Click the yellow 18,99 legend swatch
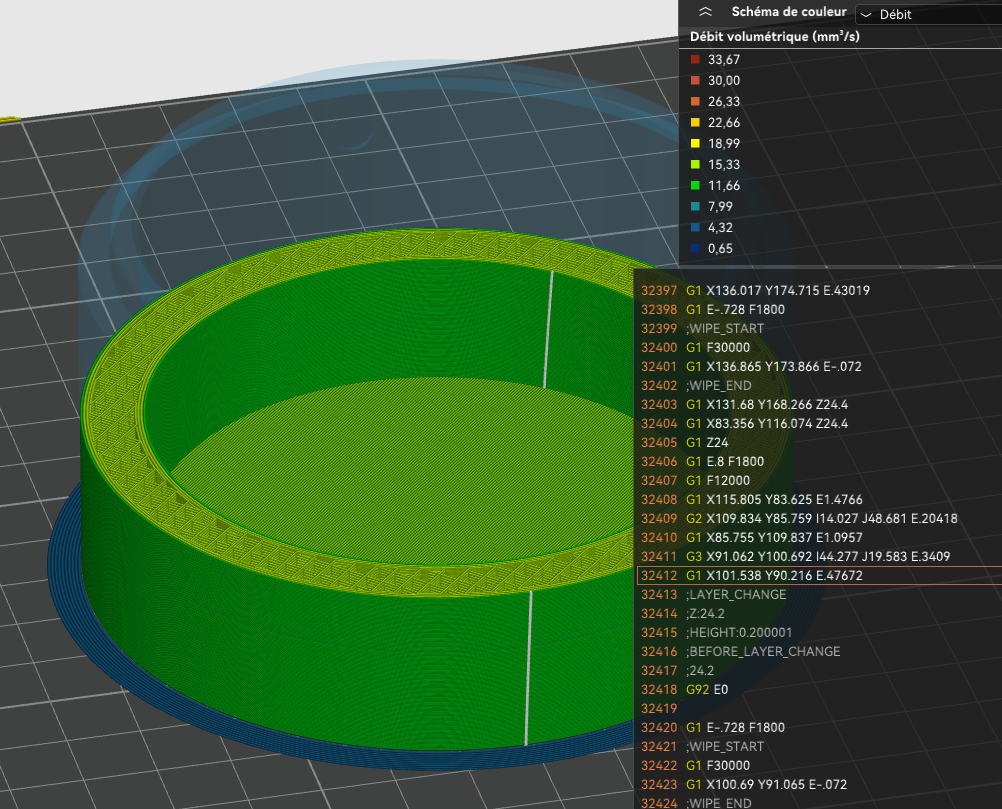 (x=696, y=144)
